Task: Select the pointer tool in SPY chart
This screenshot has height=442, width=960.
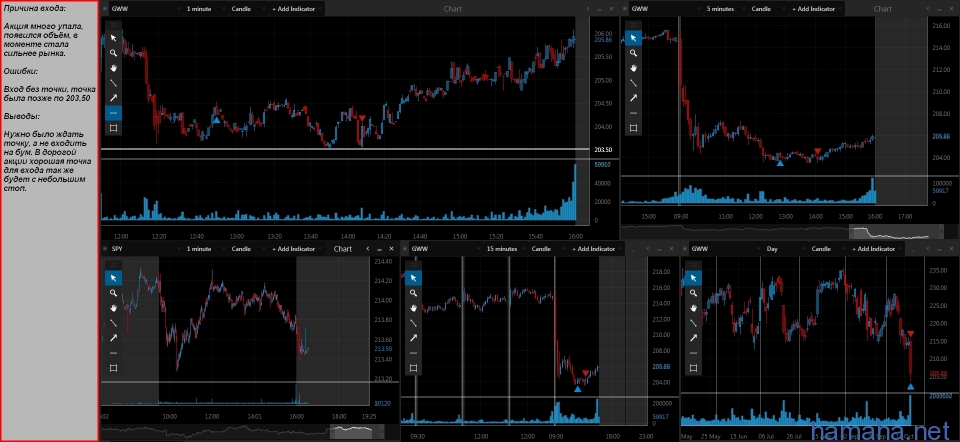Action: tap(113, 278)
